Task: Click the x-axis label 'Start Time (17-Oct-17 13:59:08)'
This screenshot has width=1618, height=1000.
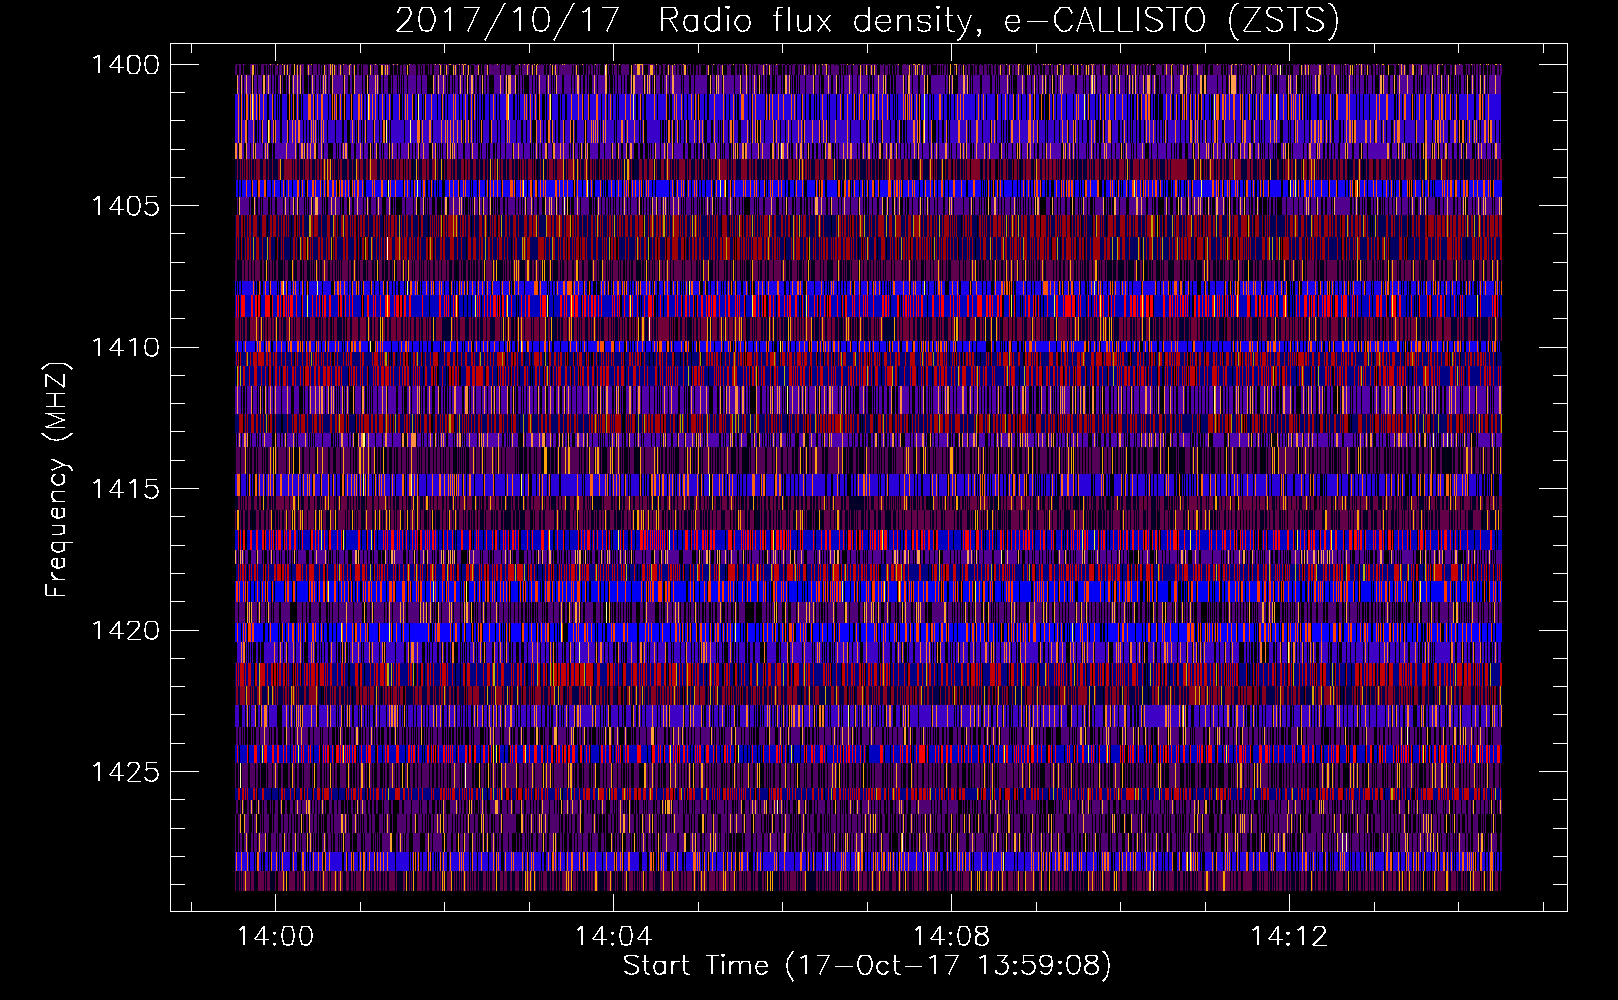Action: click(867, 966)
